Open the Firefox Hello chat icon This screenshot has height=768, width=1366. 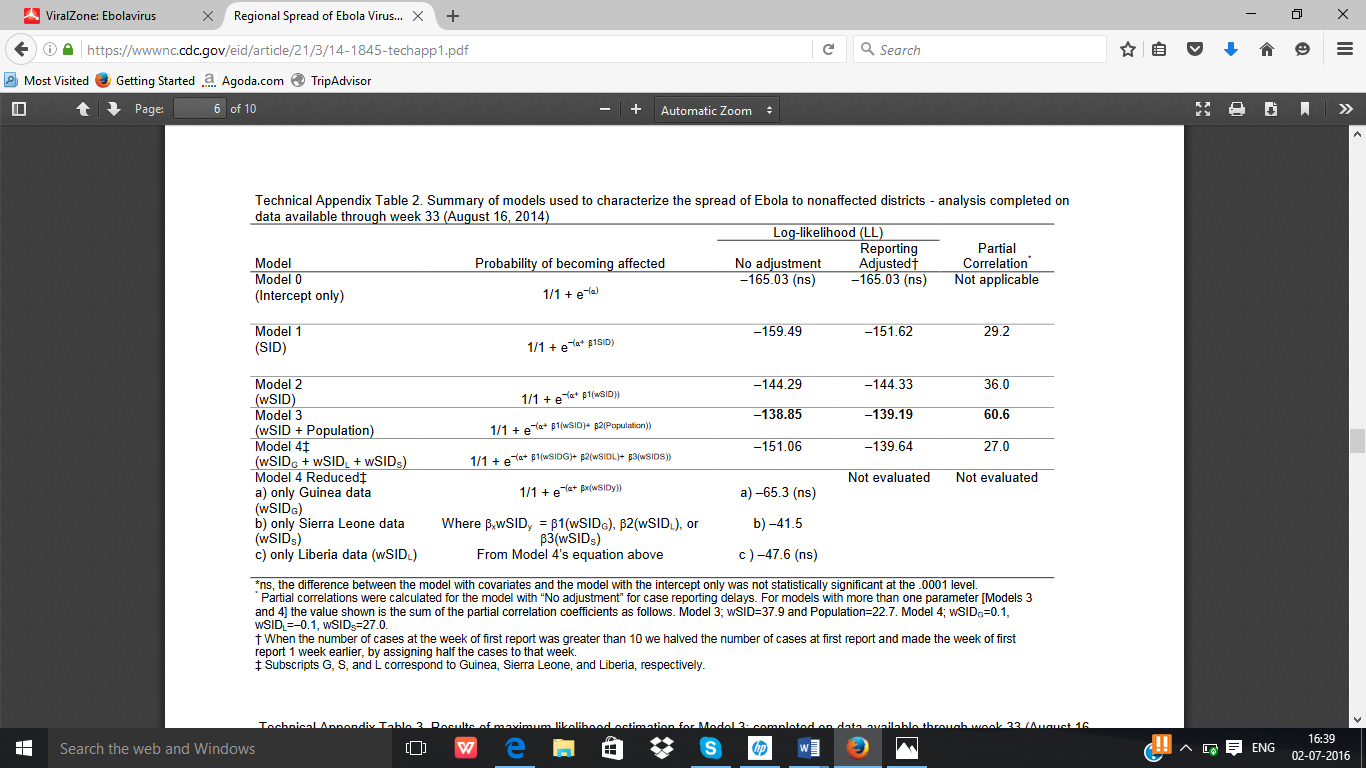[1302, 49]
